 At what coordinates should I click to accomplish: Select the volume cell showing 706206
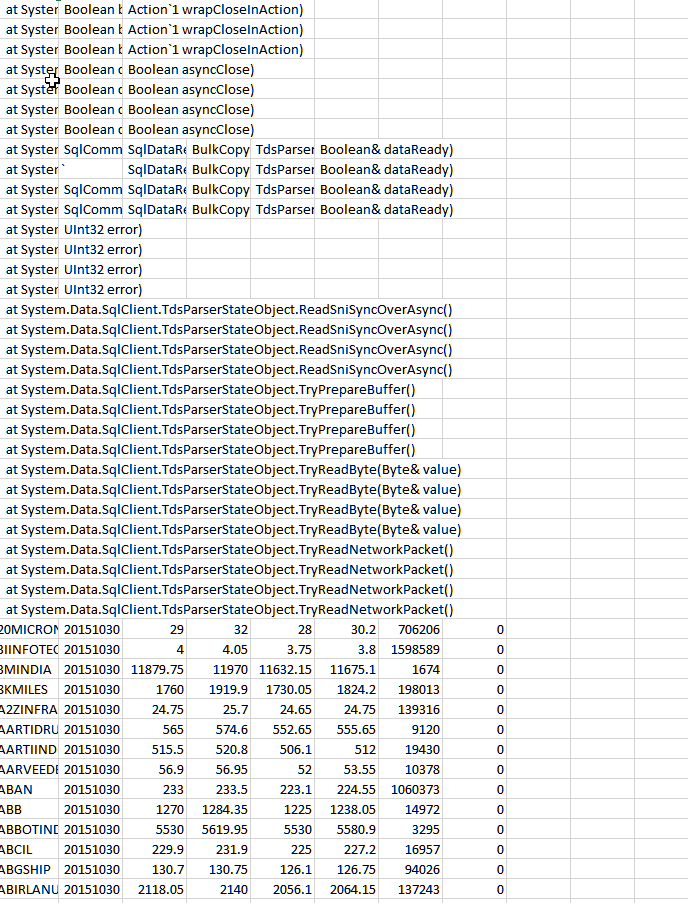[x=412, y=629]
